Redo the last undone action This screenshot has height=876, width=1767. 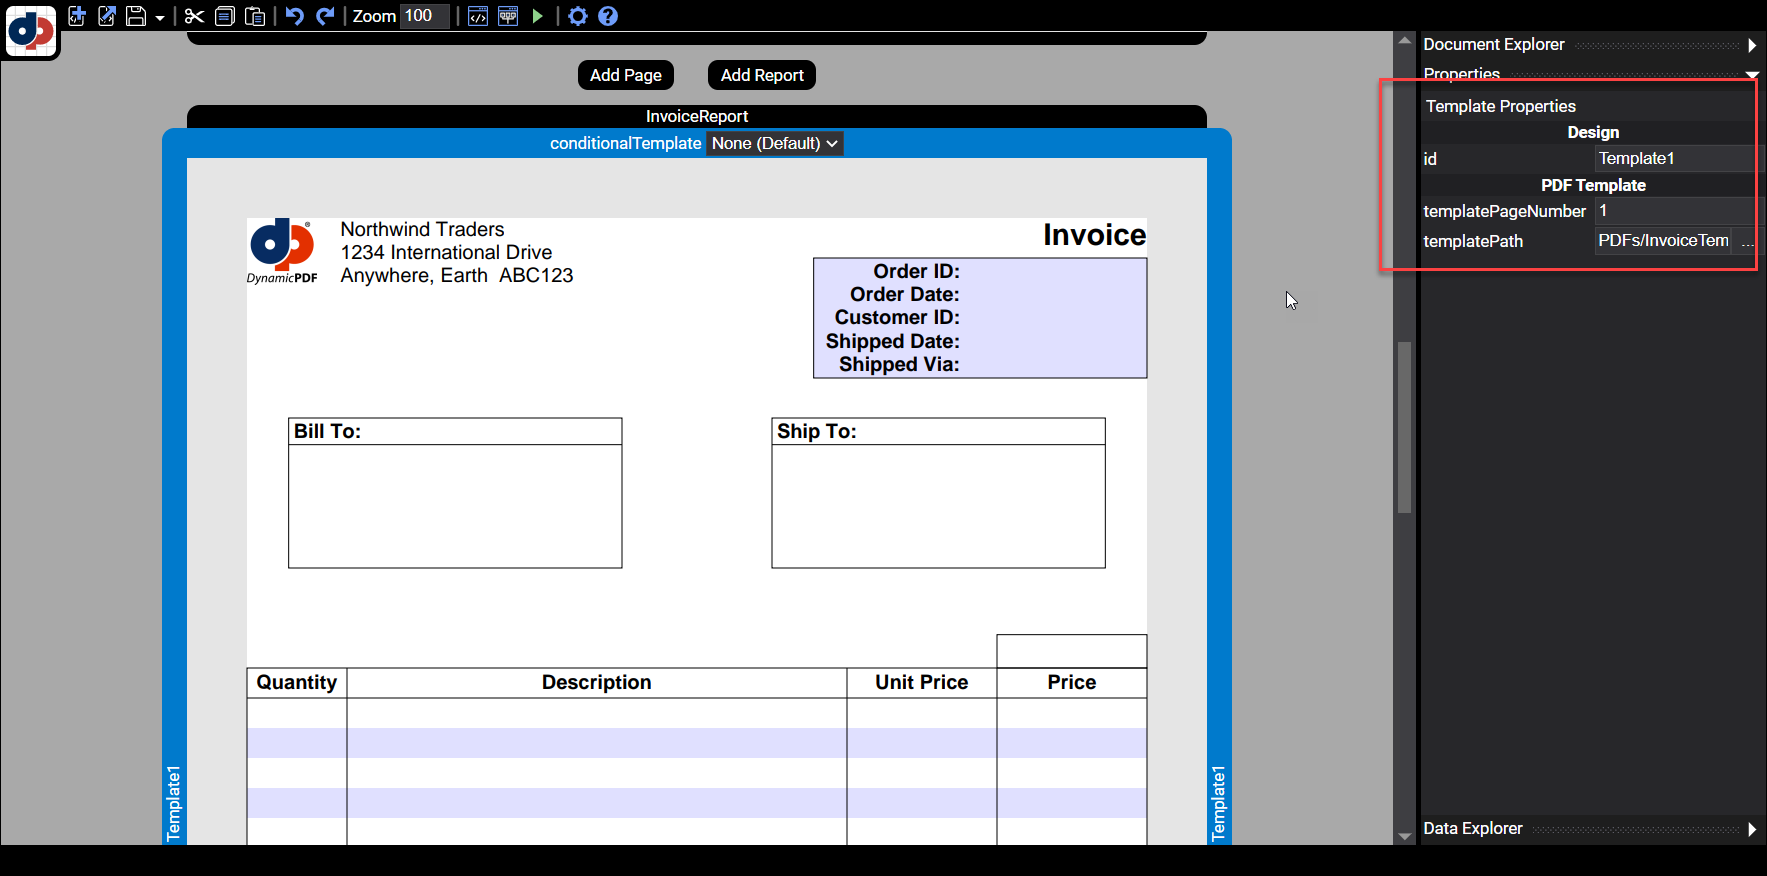(325, 16)
